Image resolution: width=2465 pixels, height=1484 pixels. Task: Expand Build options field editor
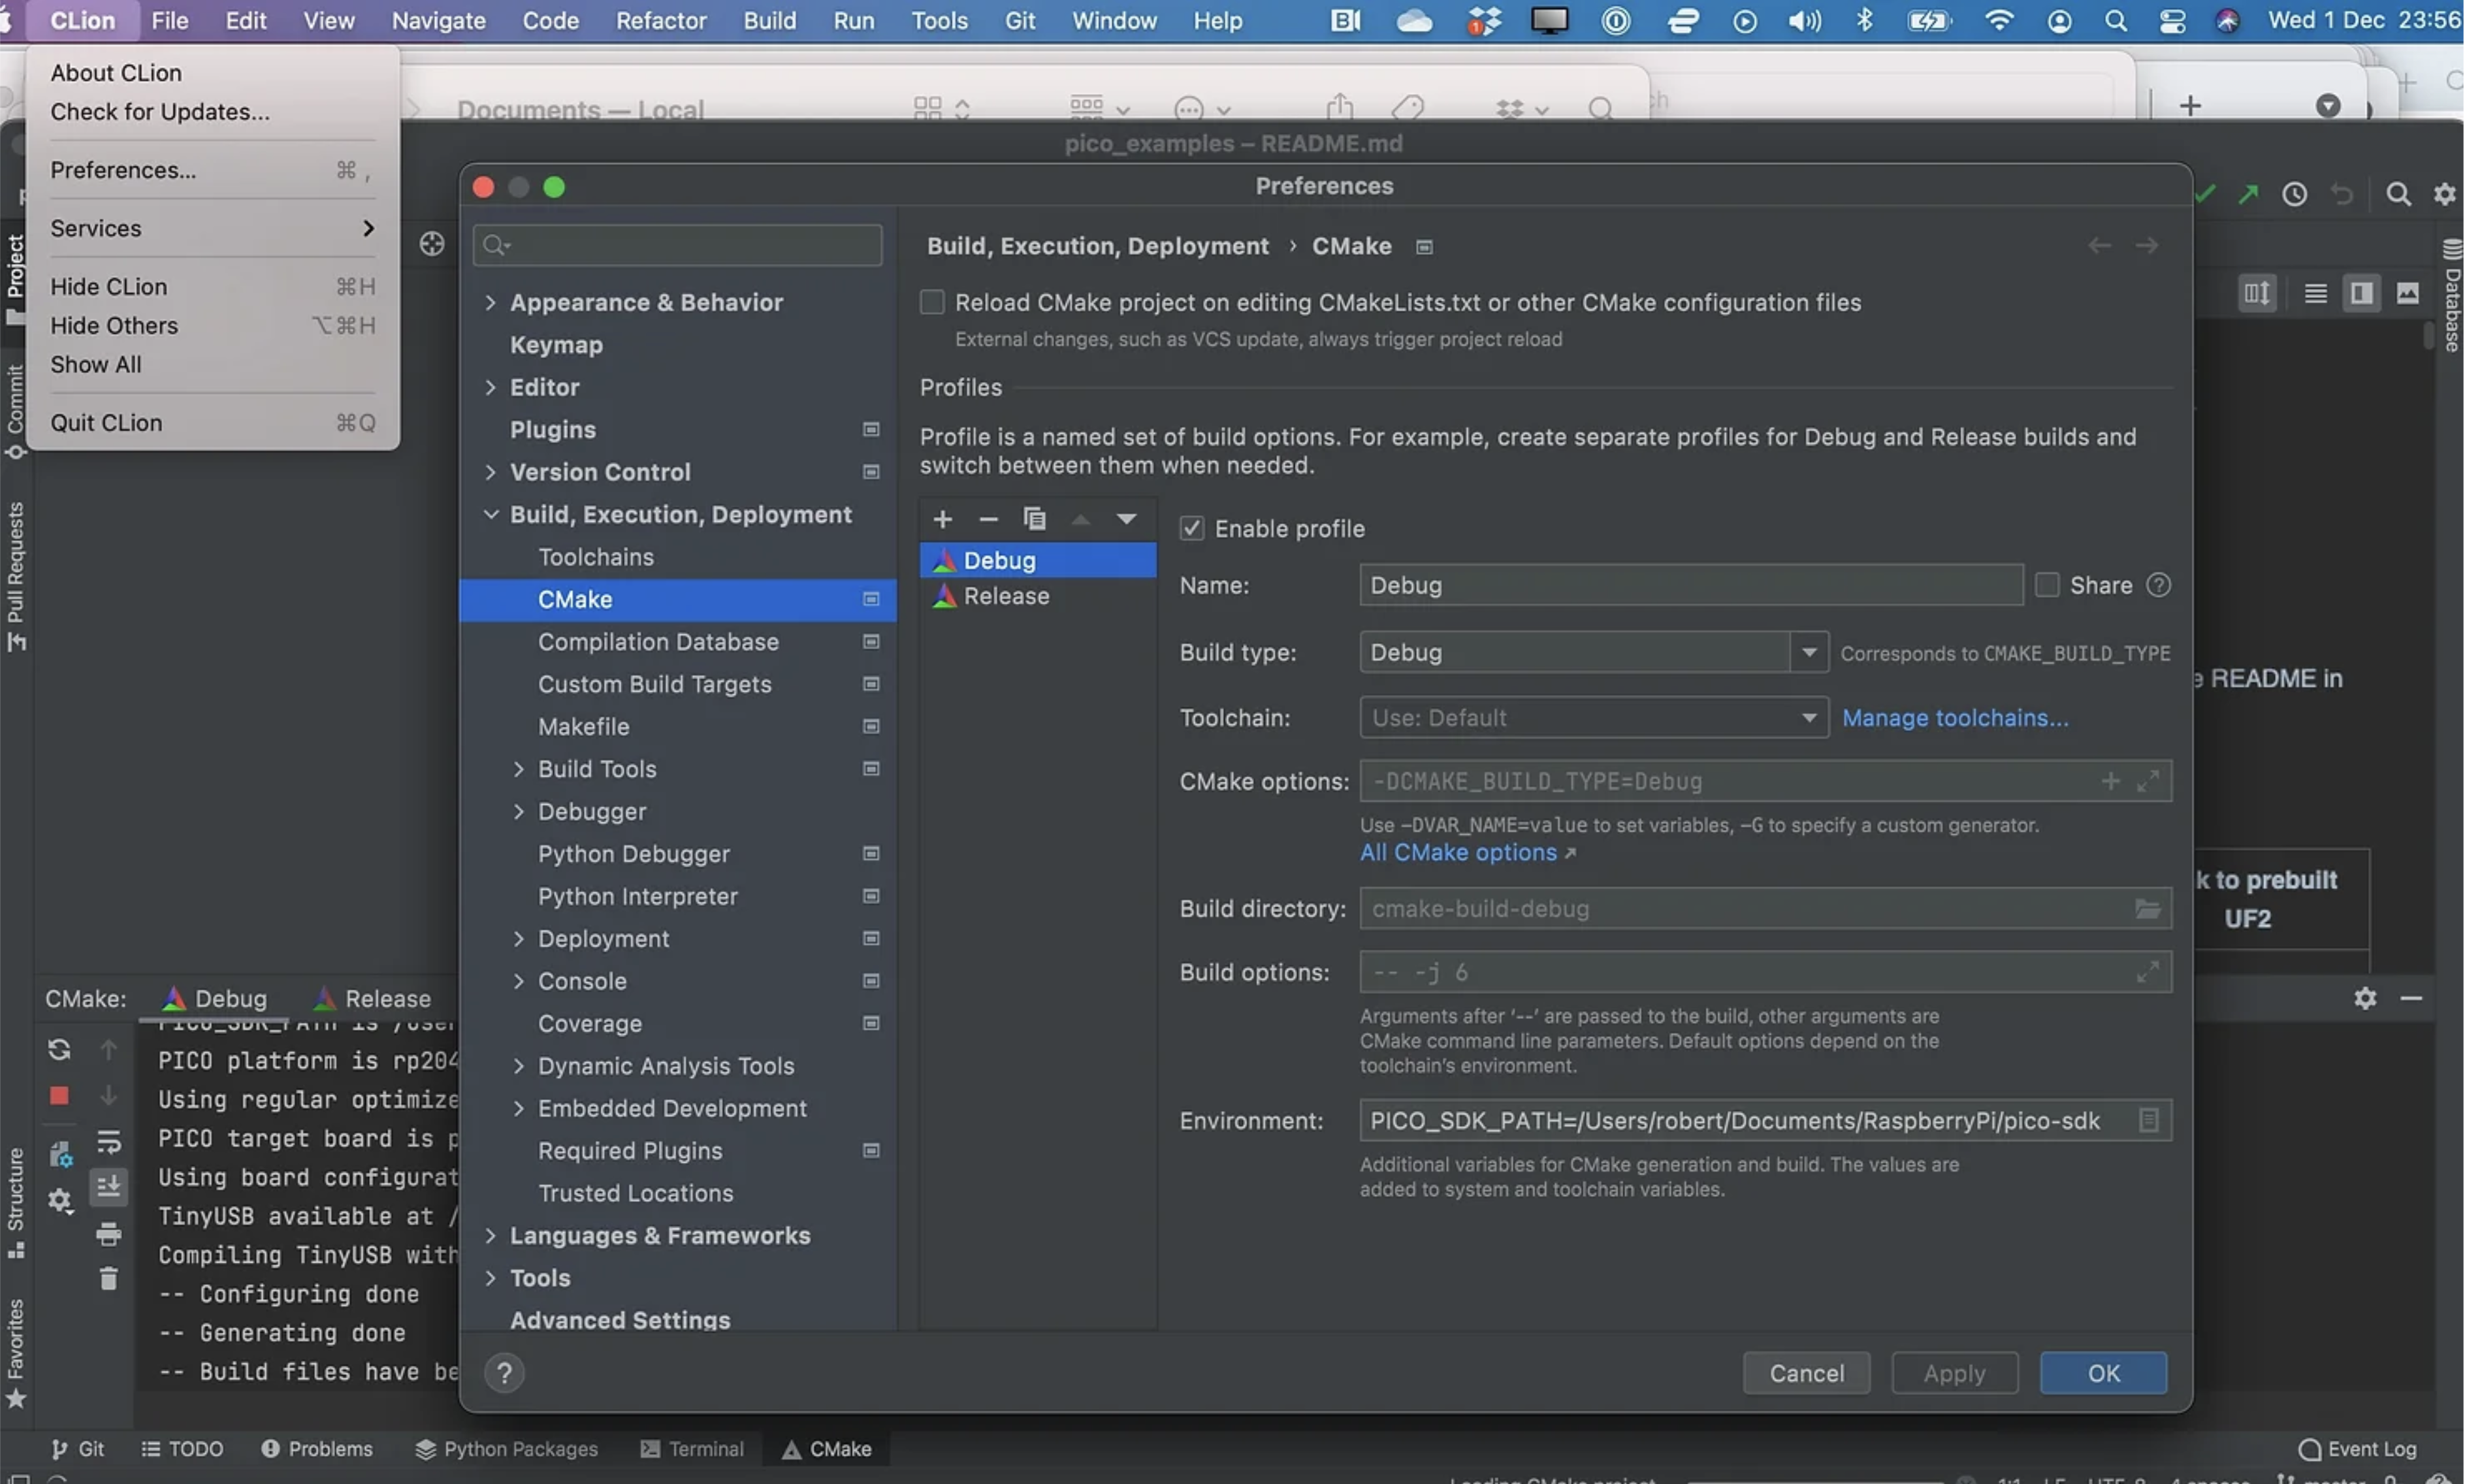tap(2147, 972)
